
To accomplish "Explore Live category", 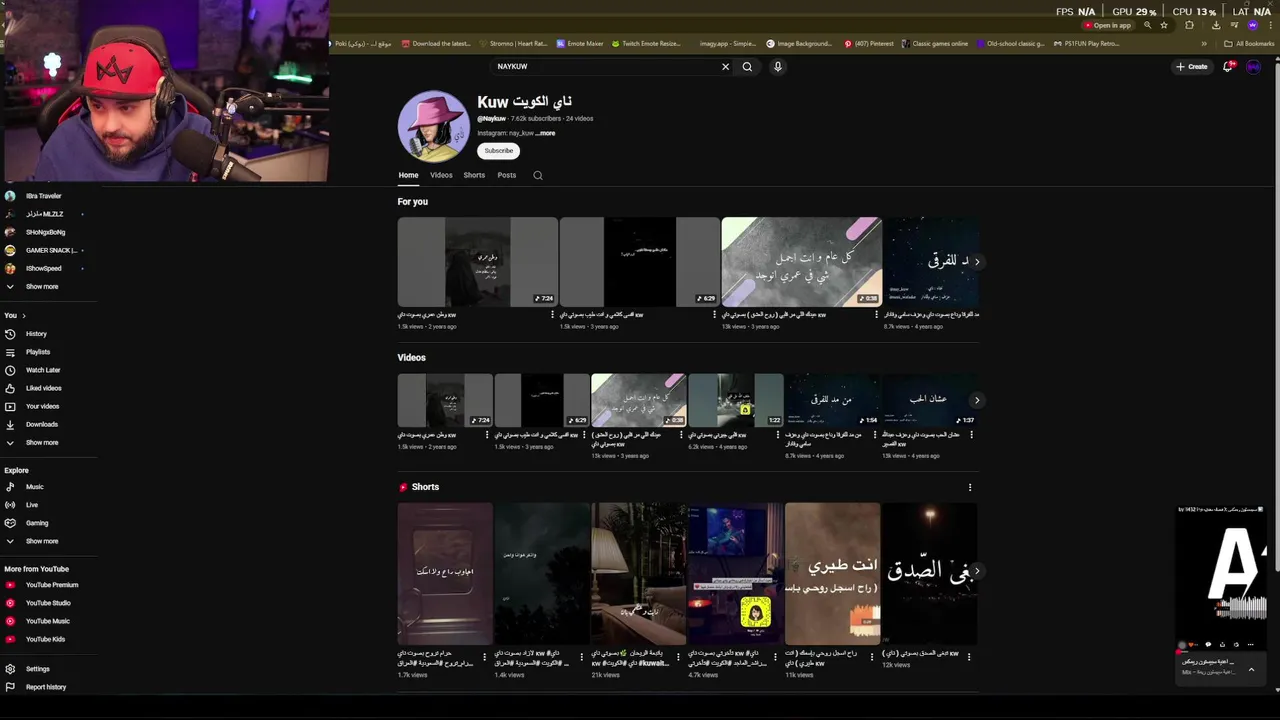I will pos(32,505).
